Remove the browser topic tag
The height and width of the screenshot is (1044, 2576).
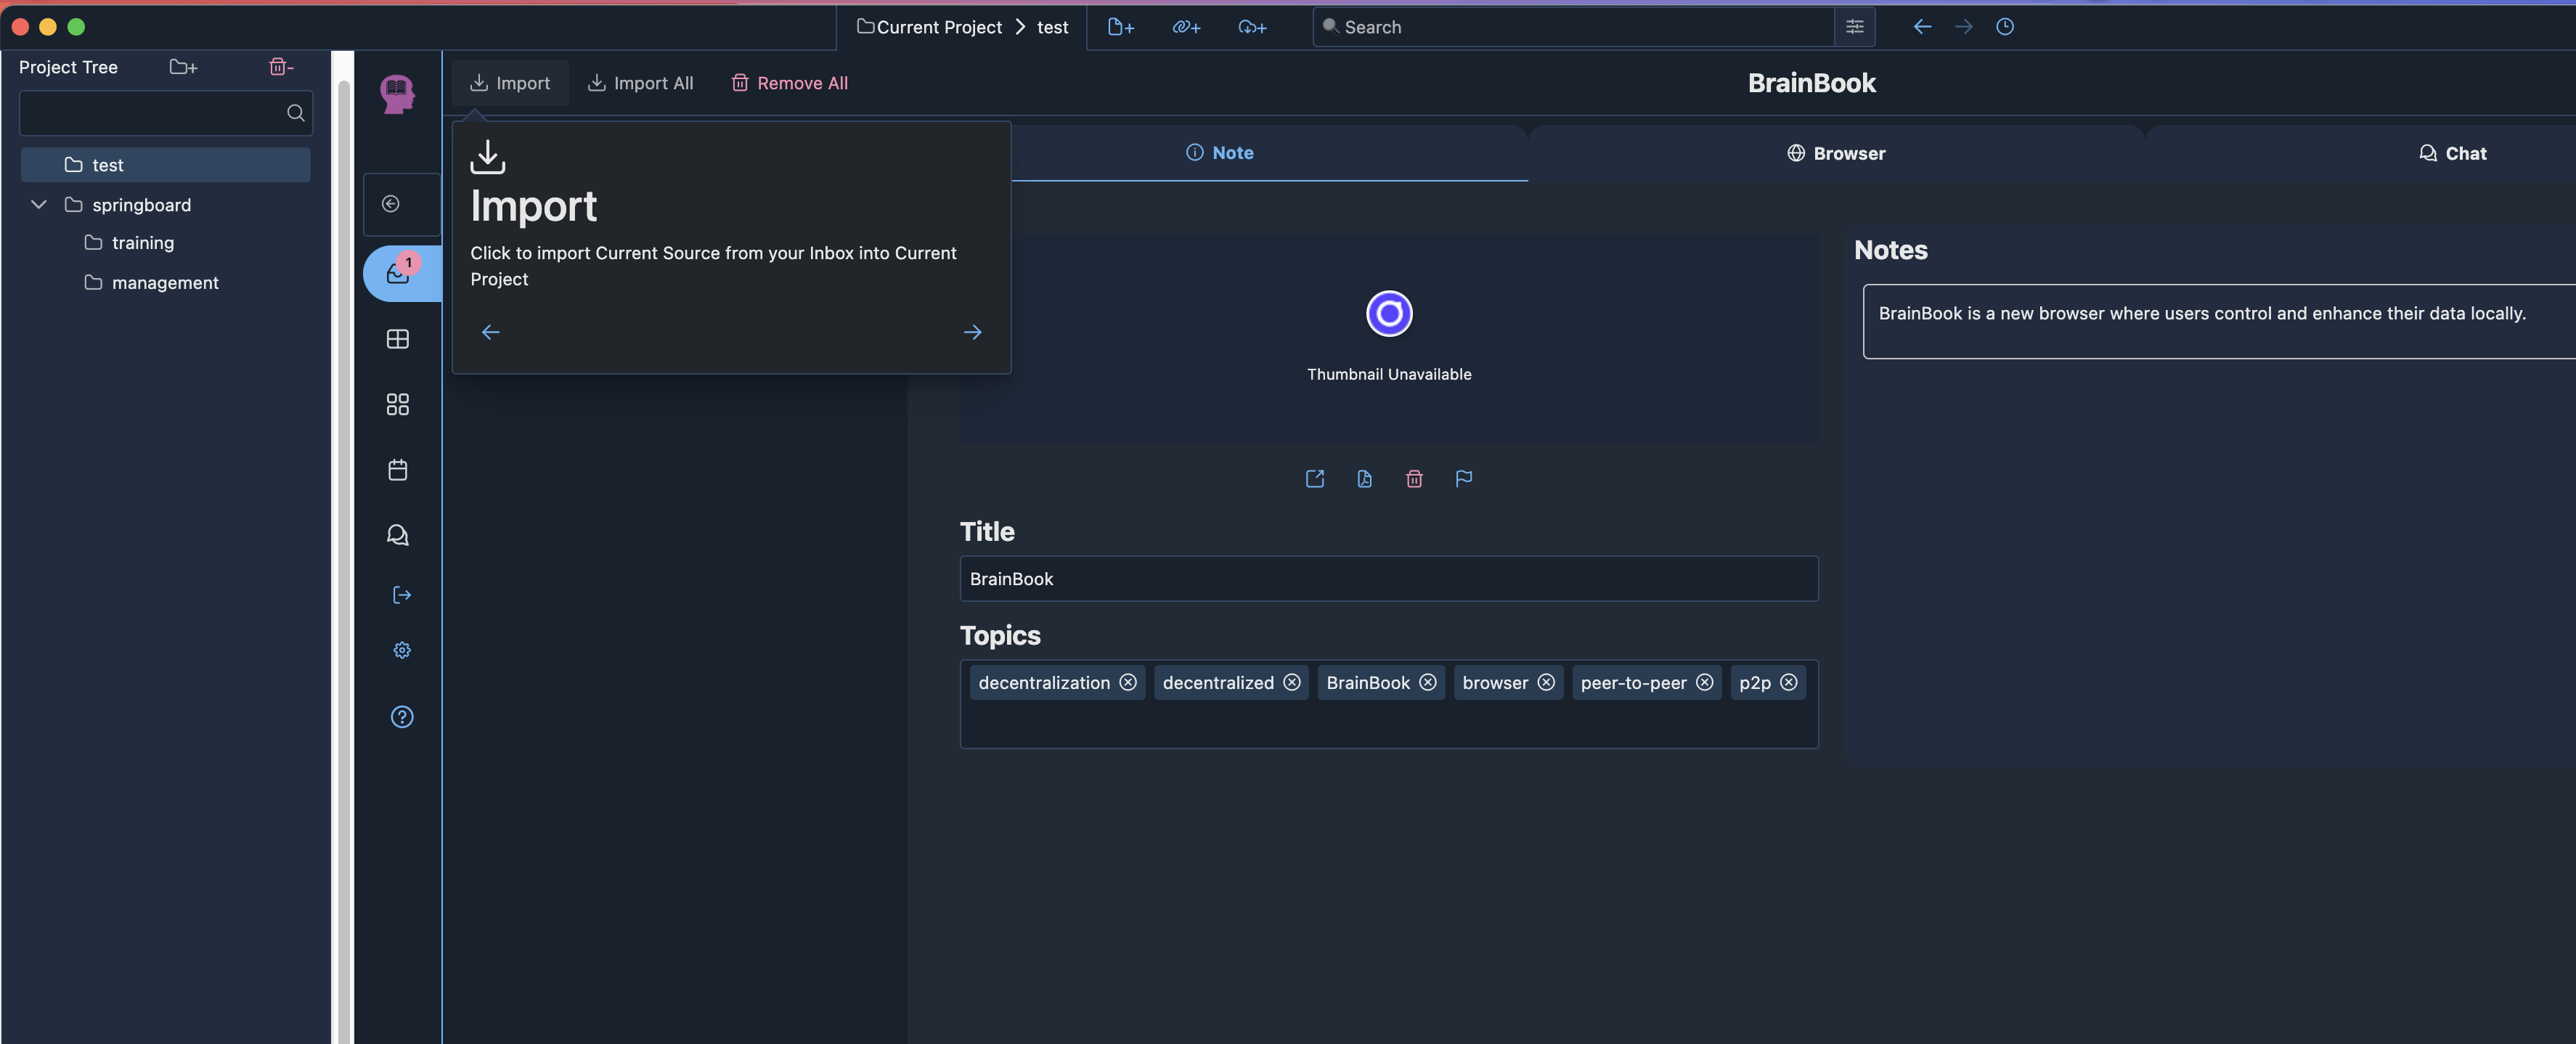(x=1546, y=682)
